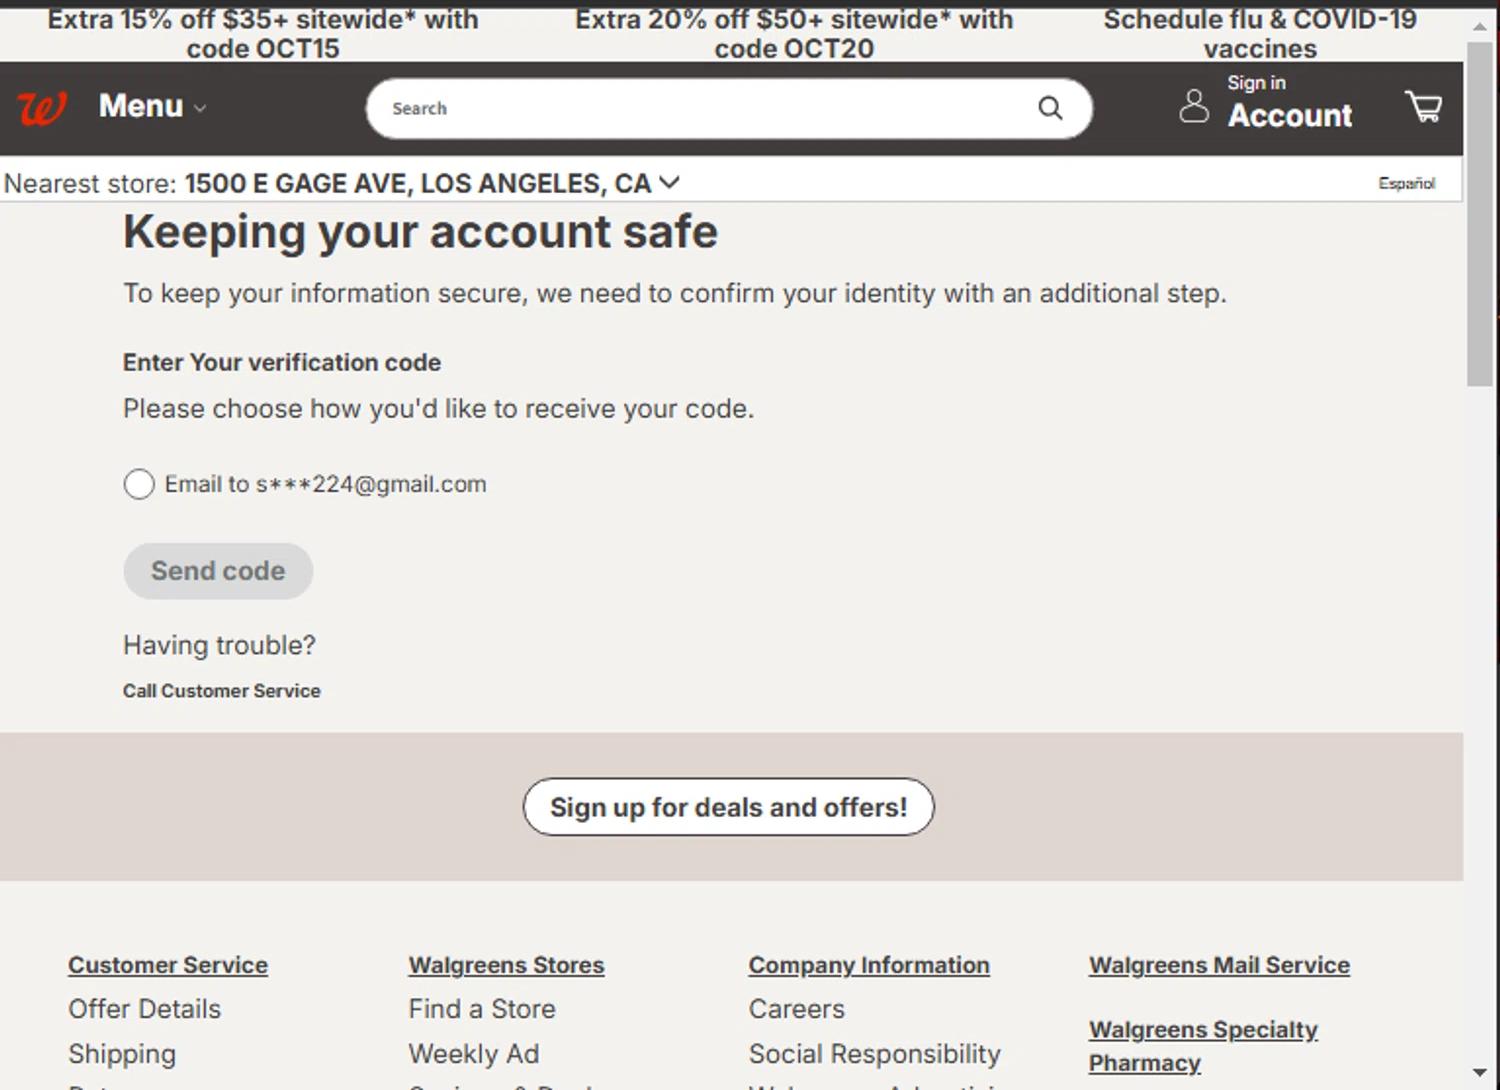Open Sign in Account link

1289,102
